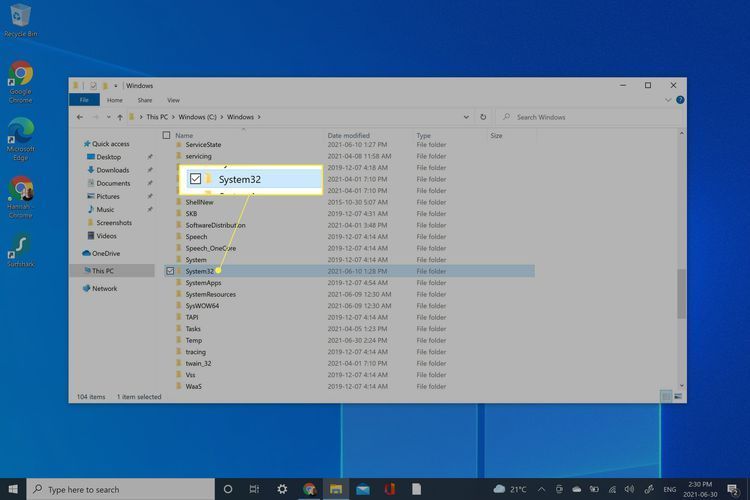
Task: Uncheck the System32 folder checkbox
Action: click(x=170, y=271)
